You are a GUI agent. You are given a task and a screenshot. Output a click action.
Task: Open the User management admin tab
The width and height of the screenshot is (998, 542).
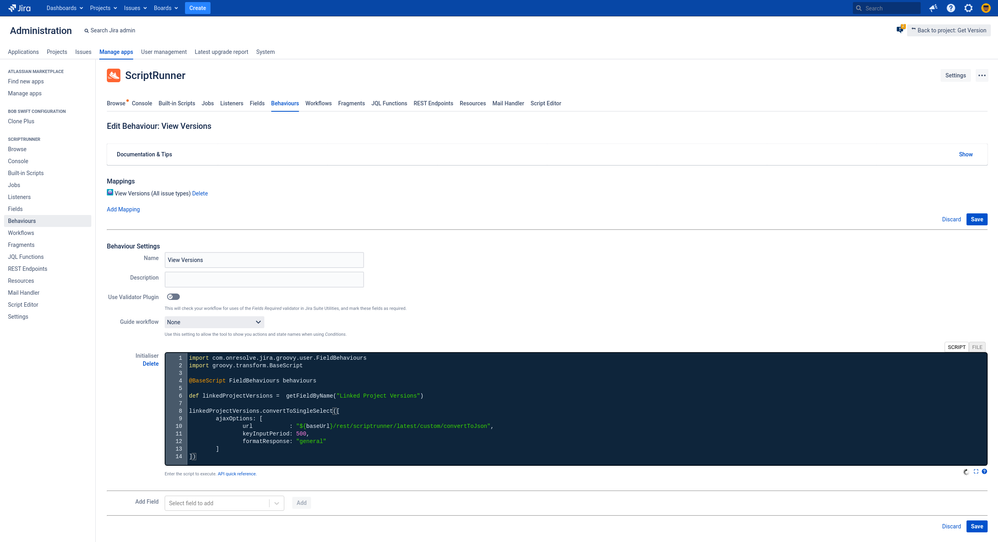[164, 52]
